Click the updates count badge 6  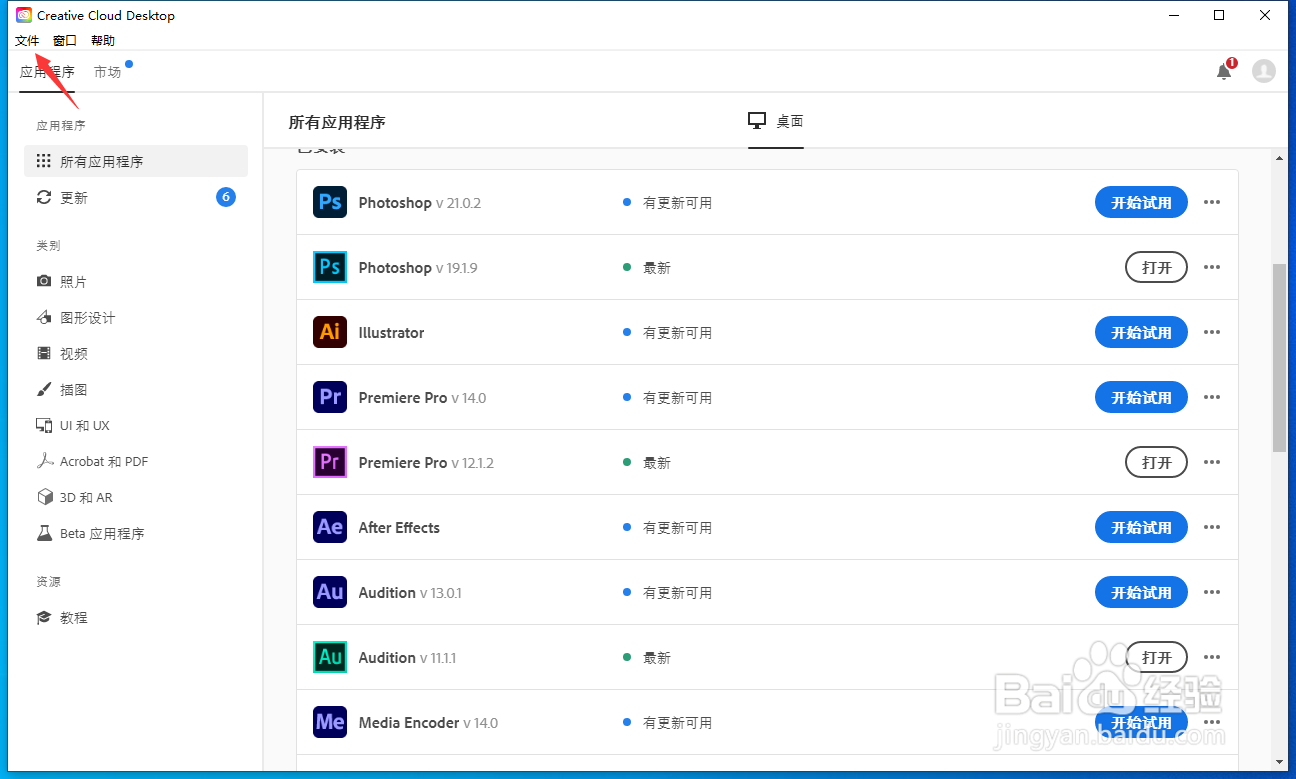coord(226,197)
